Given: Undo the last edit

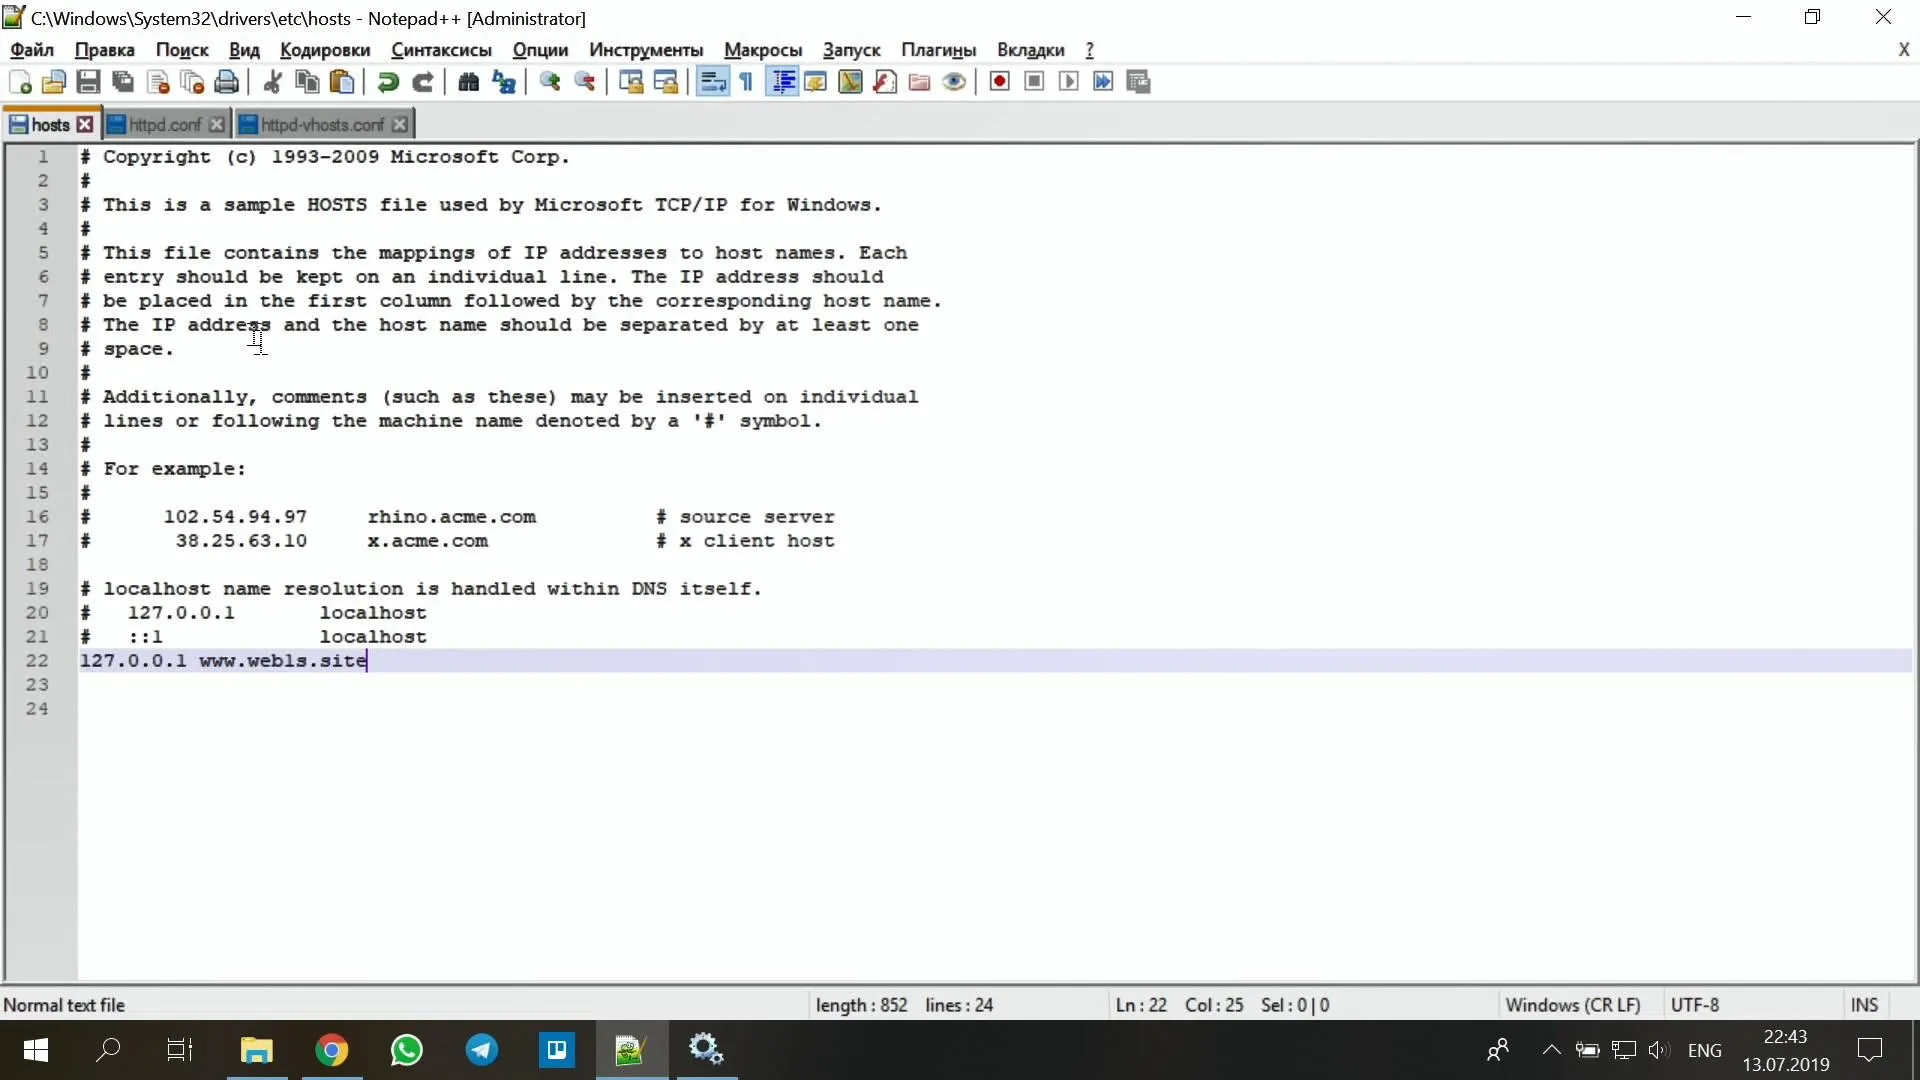Looking at the screenshot, I should pos(388,82).
